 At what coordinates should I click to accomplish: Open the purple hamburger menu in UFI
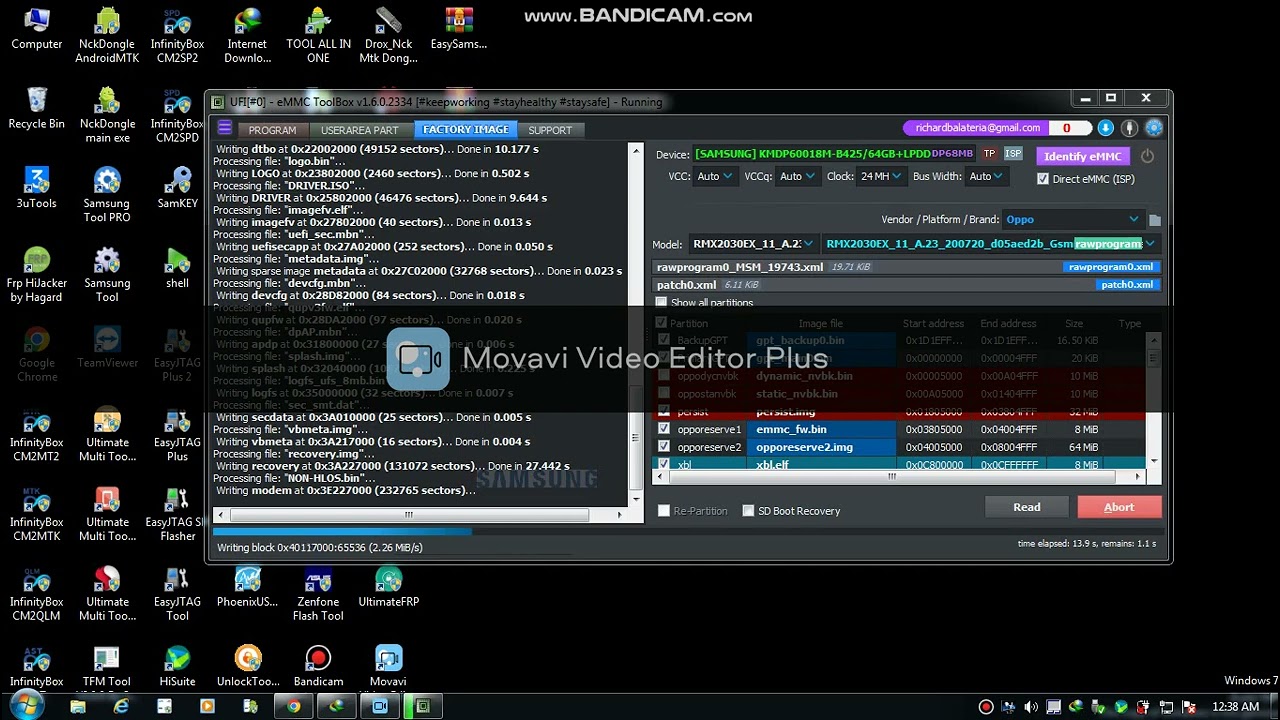point(225,128)
